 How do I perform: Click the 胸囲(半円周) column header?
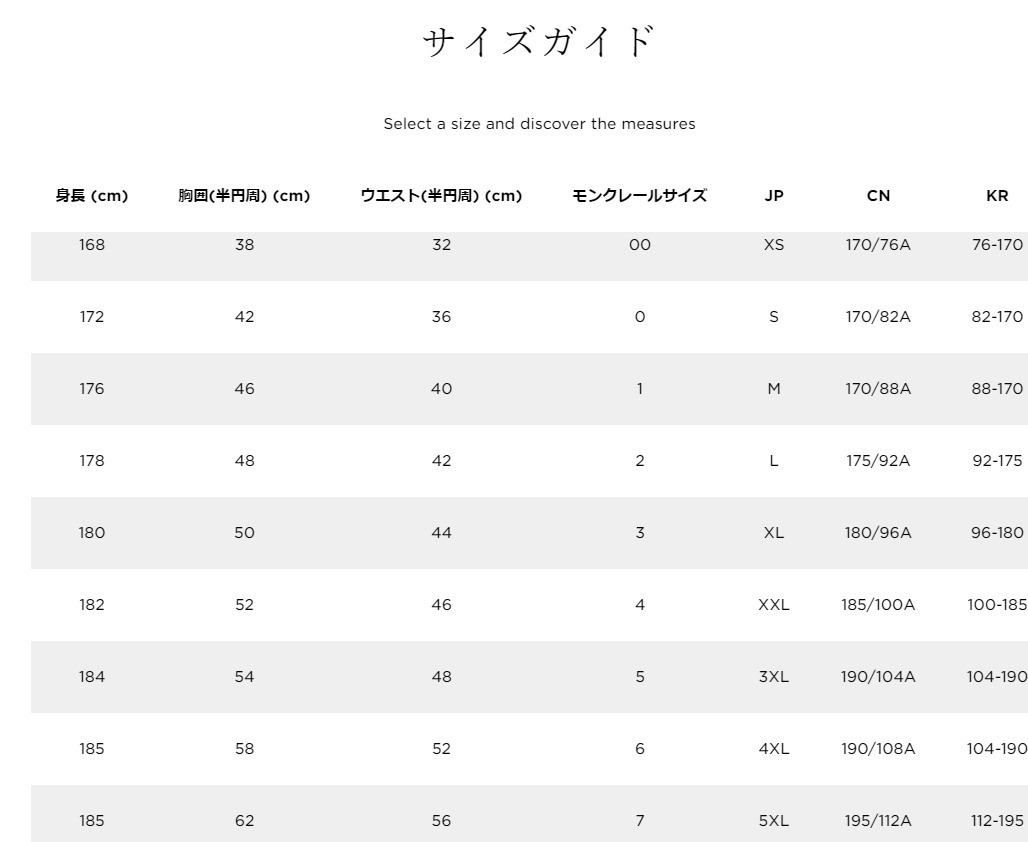(244, 196)
